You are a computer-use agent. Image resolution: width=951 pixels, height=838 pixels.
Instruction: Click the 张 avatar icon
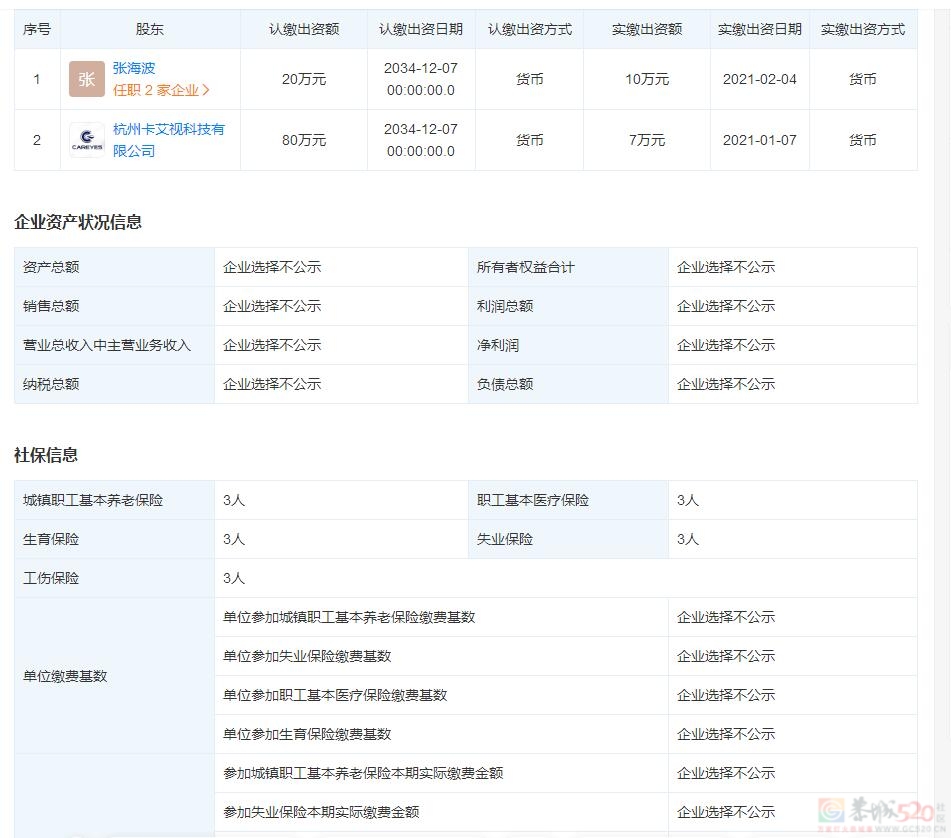(87, 79)
